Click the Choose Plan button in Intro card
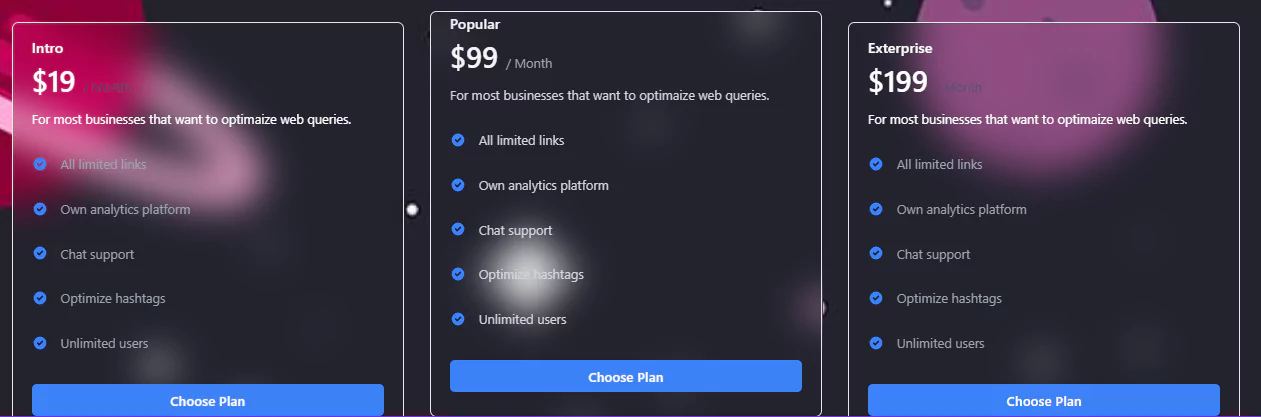 [208, 400]
